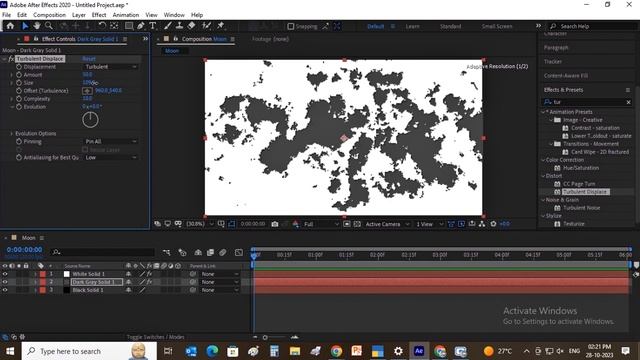Open the Antialiasing dropdown (Low)
The height and width of the screenshot is (360, 640).
(x=110, y=158)
